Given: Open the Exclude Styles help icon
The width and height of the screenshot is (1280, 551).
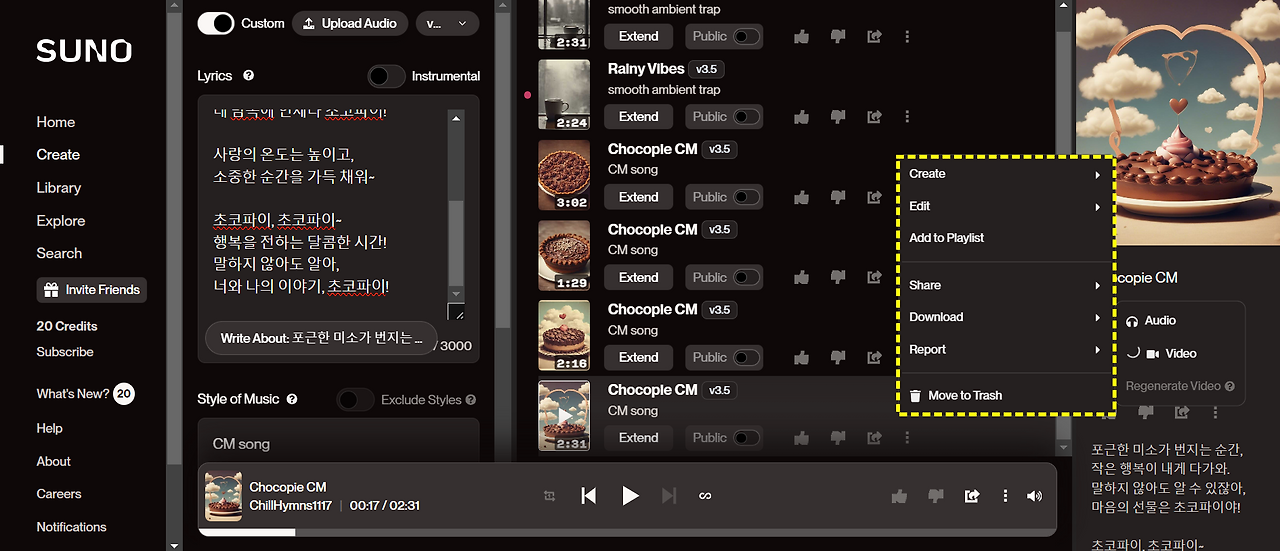Looking at the screenshot, I should tap(470, 400).
